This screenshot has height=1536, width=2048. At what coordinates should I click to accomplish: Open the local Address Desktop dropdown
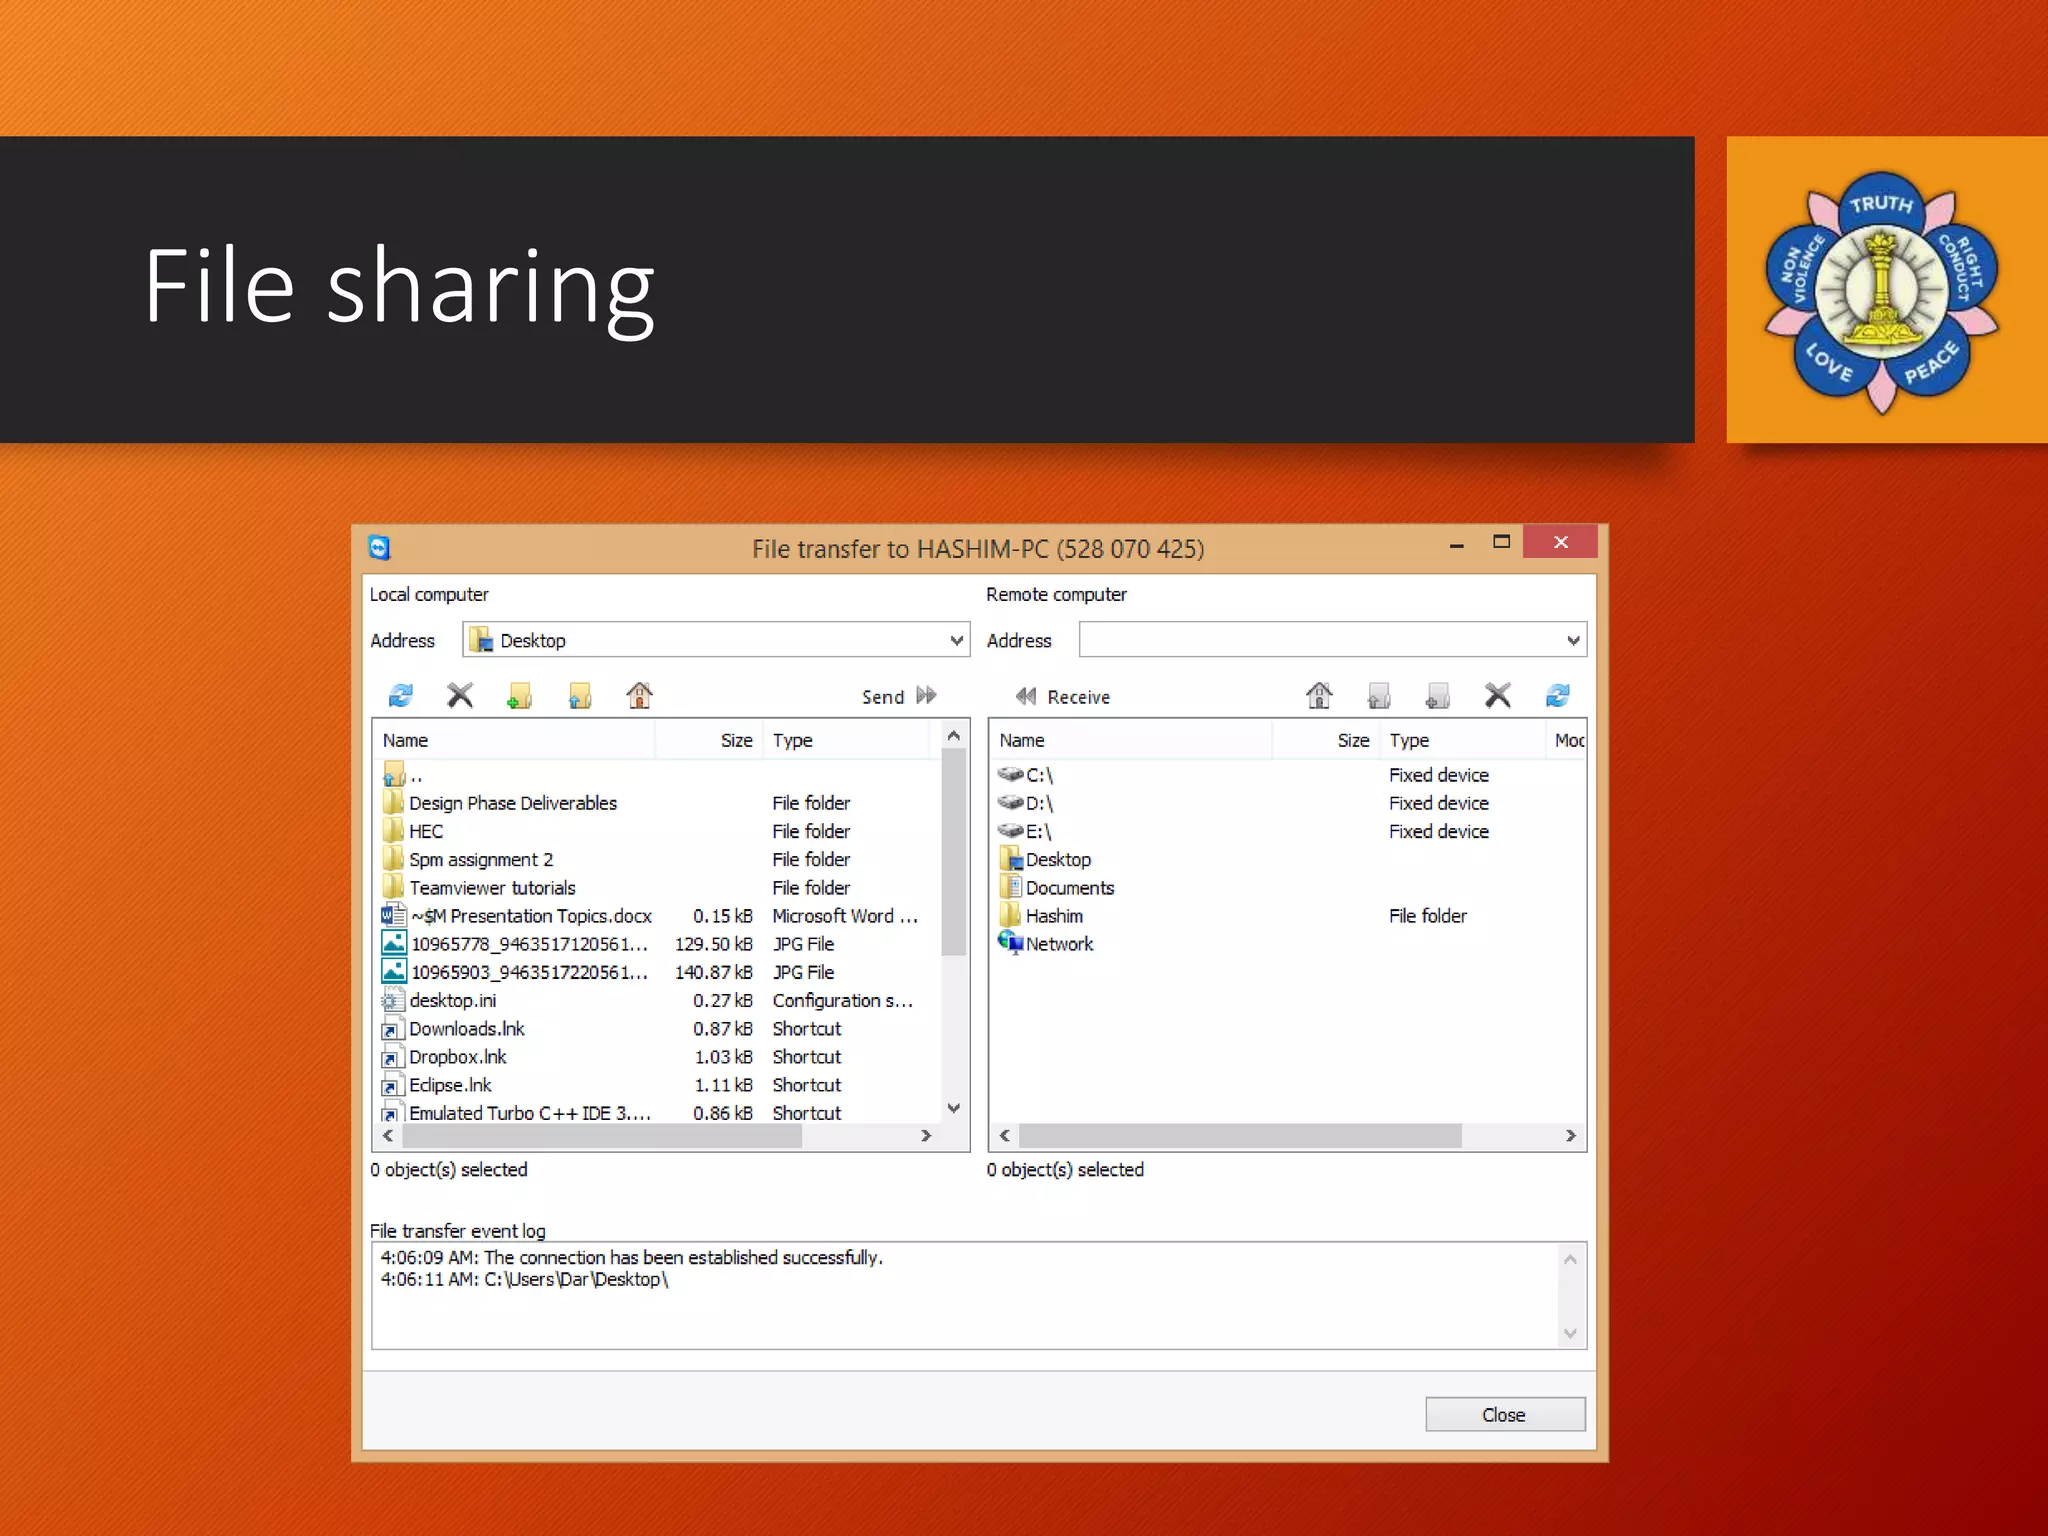point(957,640)
